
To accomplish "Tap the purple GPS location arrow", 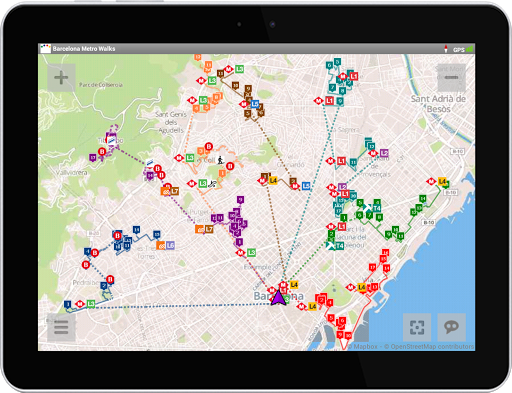I will [278, 297].
